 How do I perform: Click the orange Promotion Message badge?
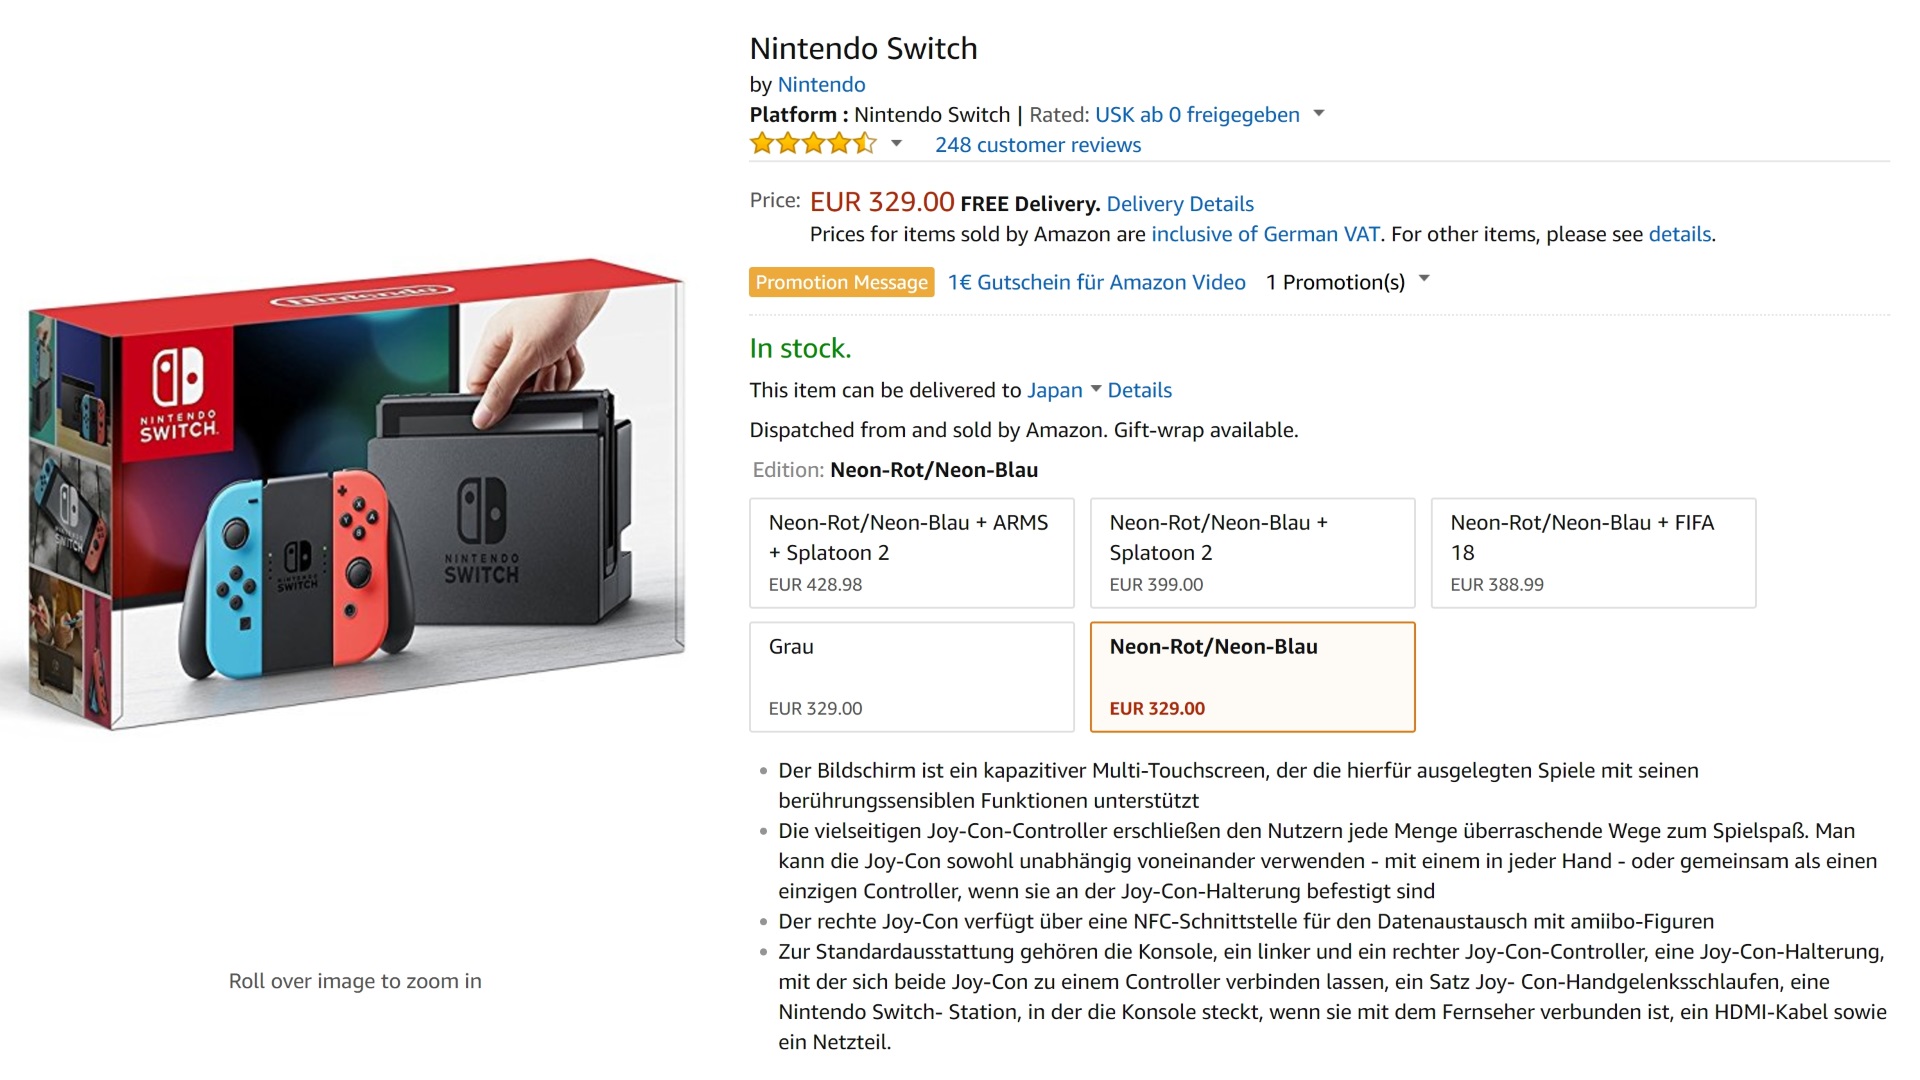pos(841,282)
